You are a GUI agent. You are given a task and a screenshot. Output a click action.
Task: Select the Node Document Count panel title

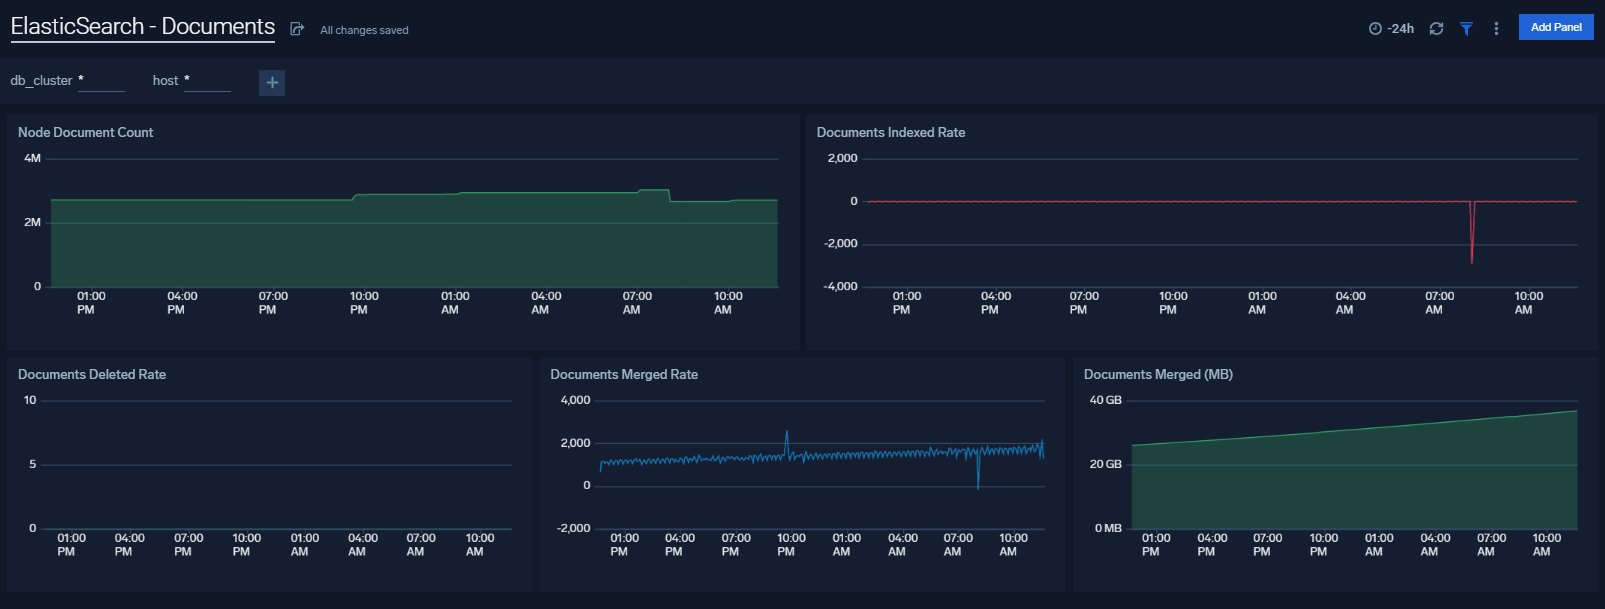[86, 132]
